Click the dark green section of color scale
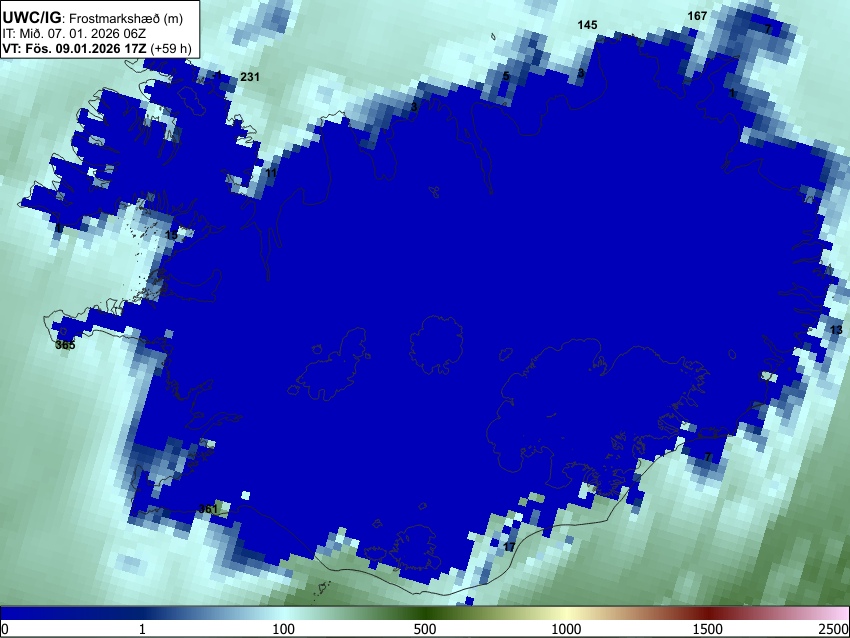This screenshot has width=850, height=638. [x=425, y=614]
